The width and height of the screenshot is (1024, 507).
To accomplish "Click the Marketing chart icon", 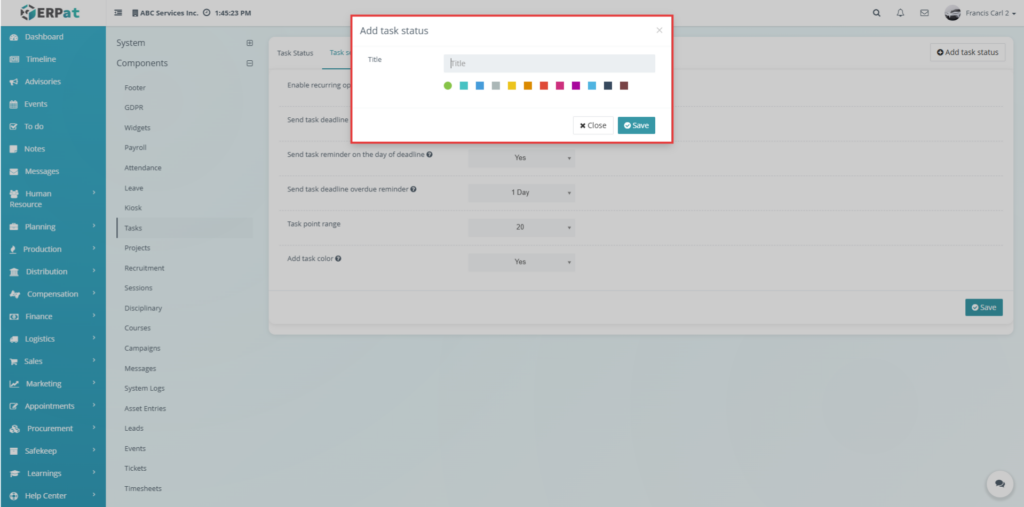I will [x=14, y=384].
